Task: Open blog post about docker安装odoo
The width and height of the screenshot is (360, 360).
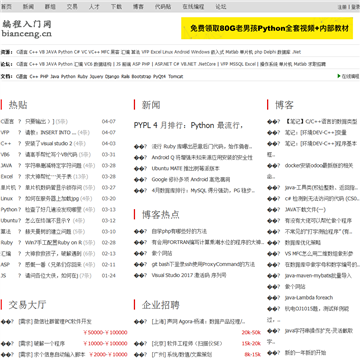Action: click(319, 166)
